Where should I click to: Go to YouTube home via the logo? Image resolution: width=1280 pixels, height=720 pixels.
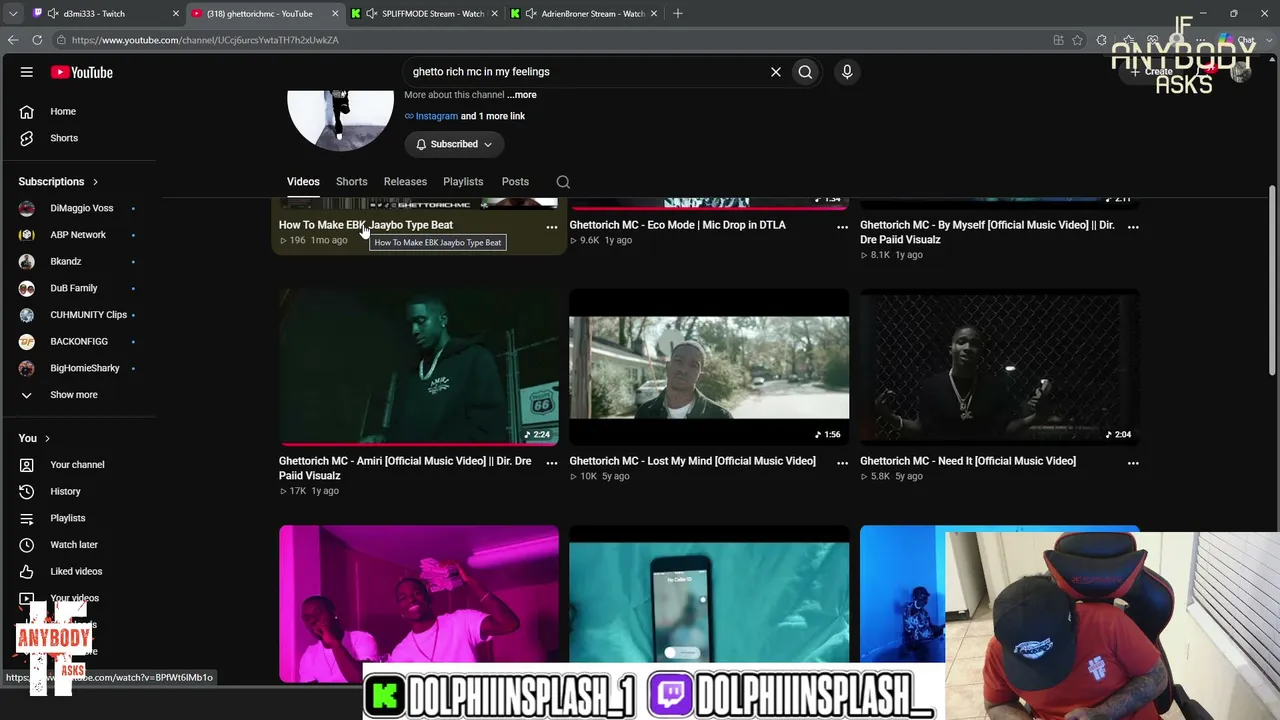(82, 72)
